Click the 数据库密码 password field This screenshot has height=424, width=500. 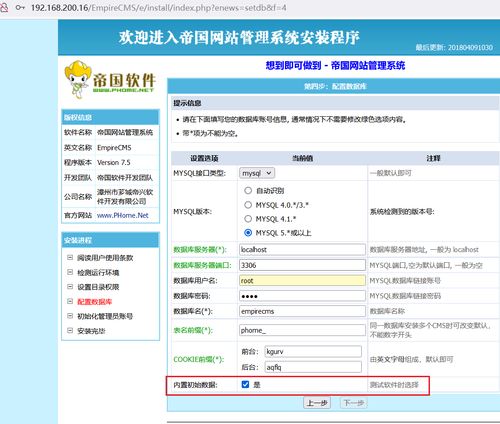[302, 296]
